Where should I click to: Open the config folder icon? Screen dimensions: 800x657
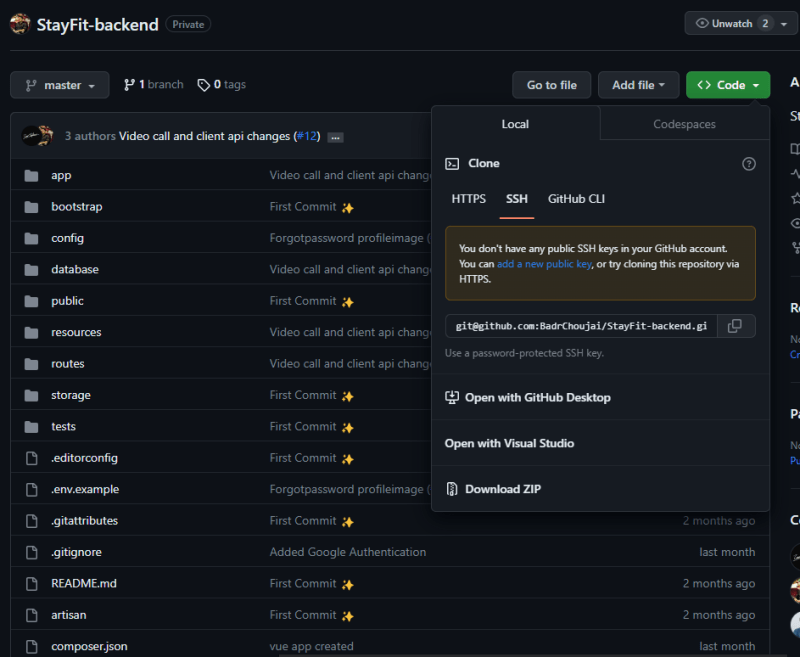31,238
